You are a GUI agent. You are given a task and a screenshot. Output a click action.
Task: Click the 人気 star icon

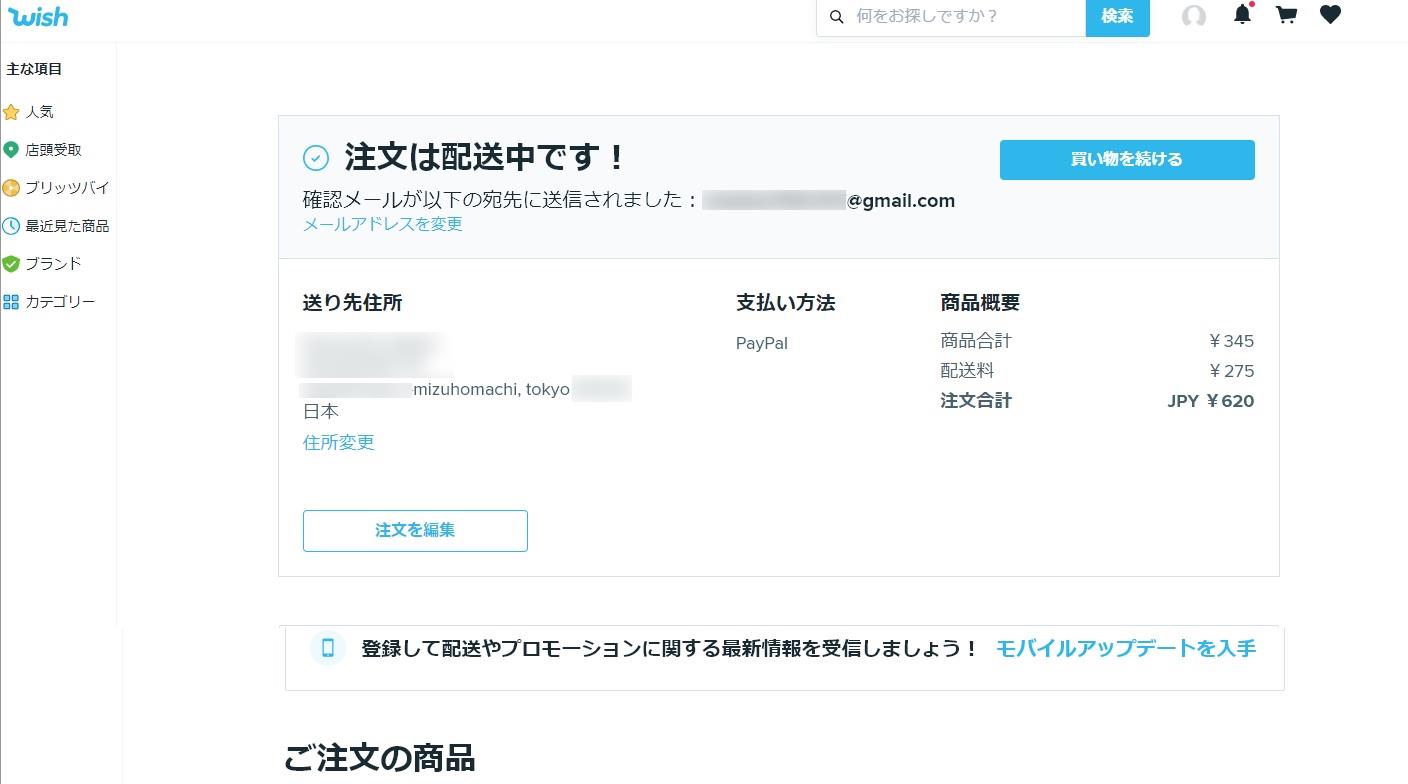coord(11,112)
